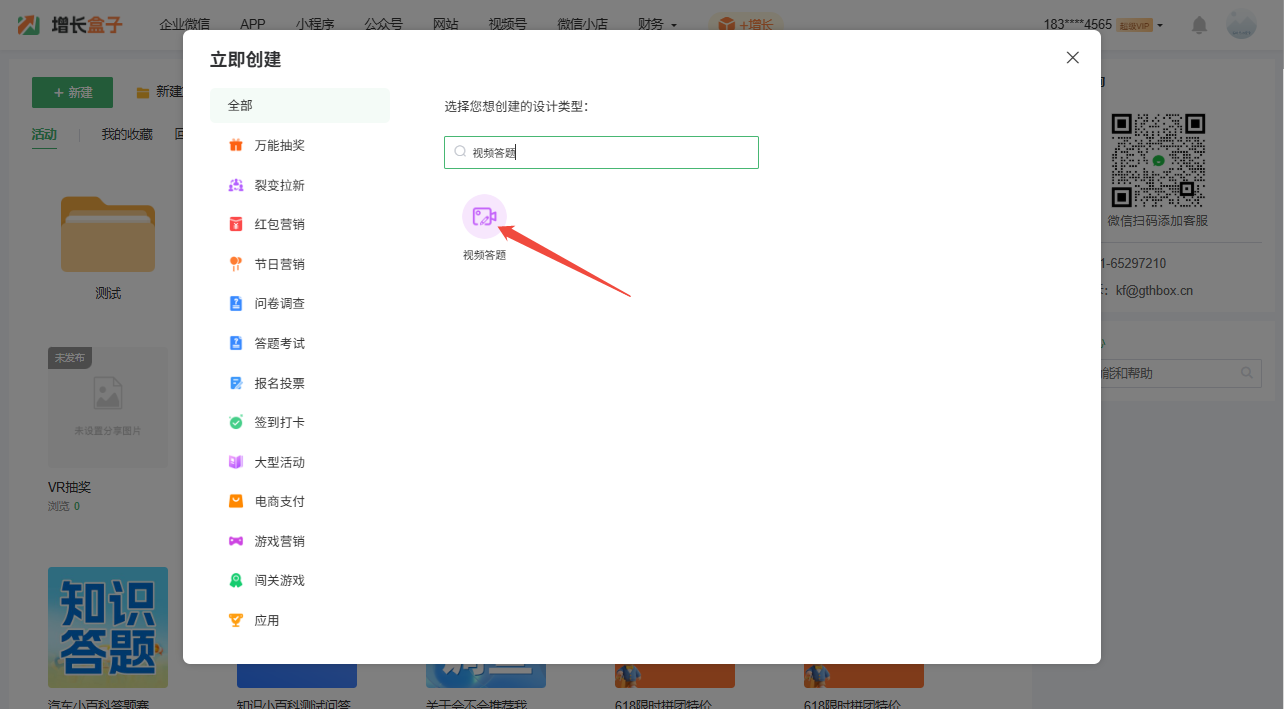Image resolution: width=1284 pixels, height=709 pixels.
Task: Open account dropdown next to 超级VIP
Action: point(1160,25)
